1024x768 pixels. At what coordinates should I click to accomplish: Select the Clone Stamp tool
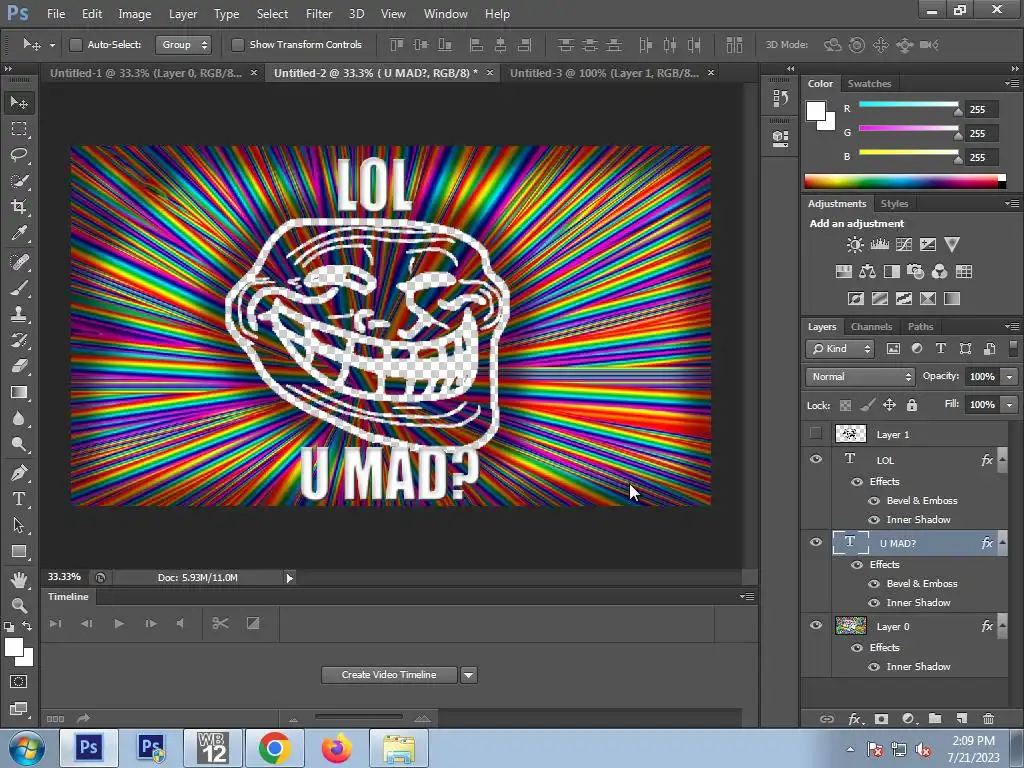[x=19, y=313]
